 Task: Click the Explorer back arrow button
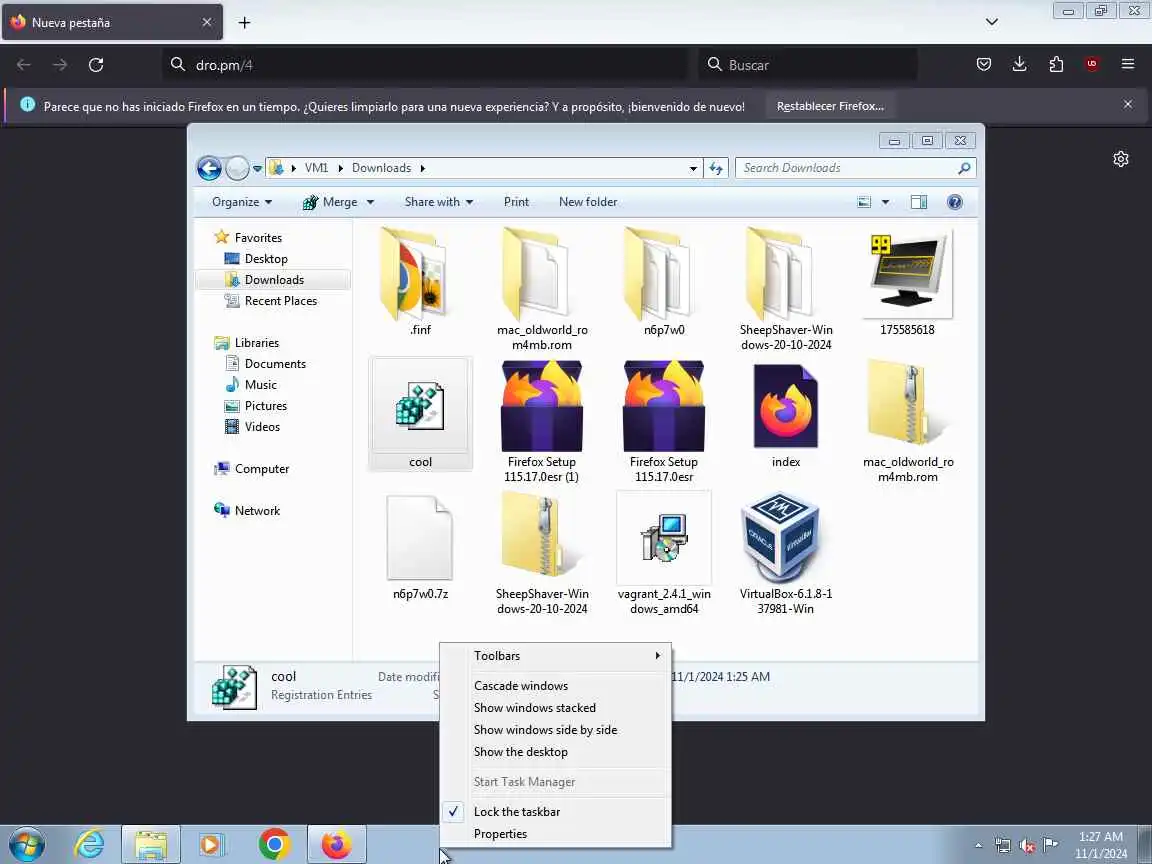209,168
